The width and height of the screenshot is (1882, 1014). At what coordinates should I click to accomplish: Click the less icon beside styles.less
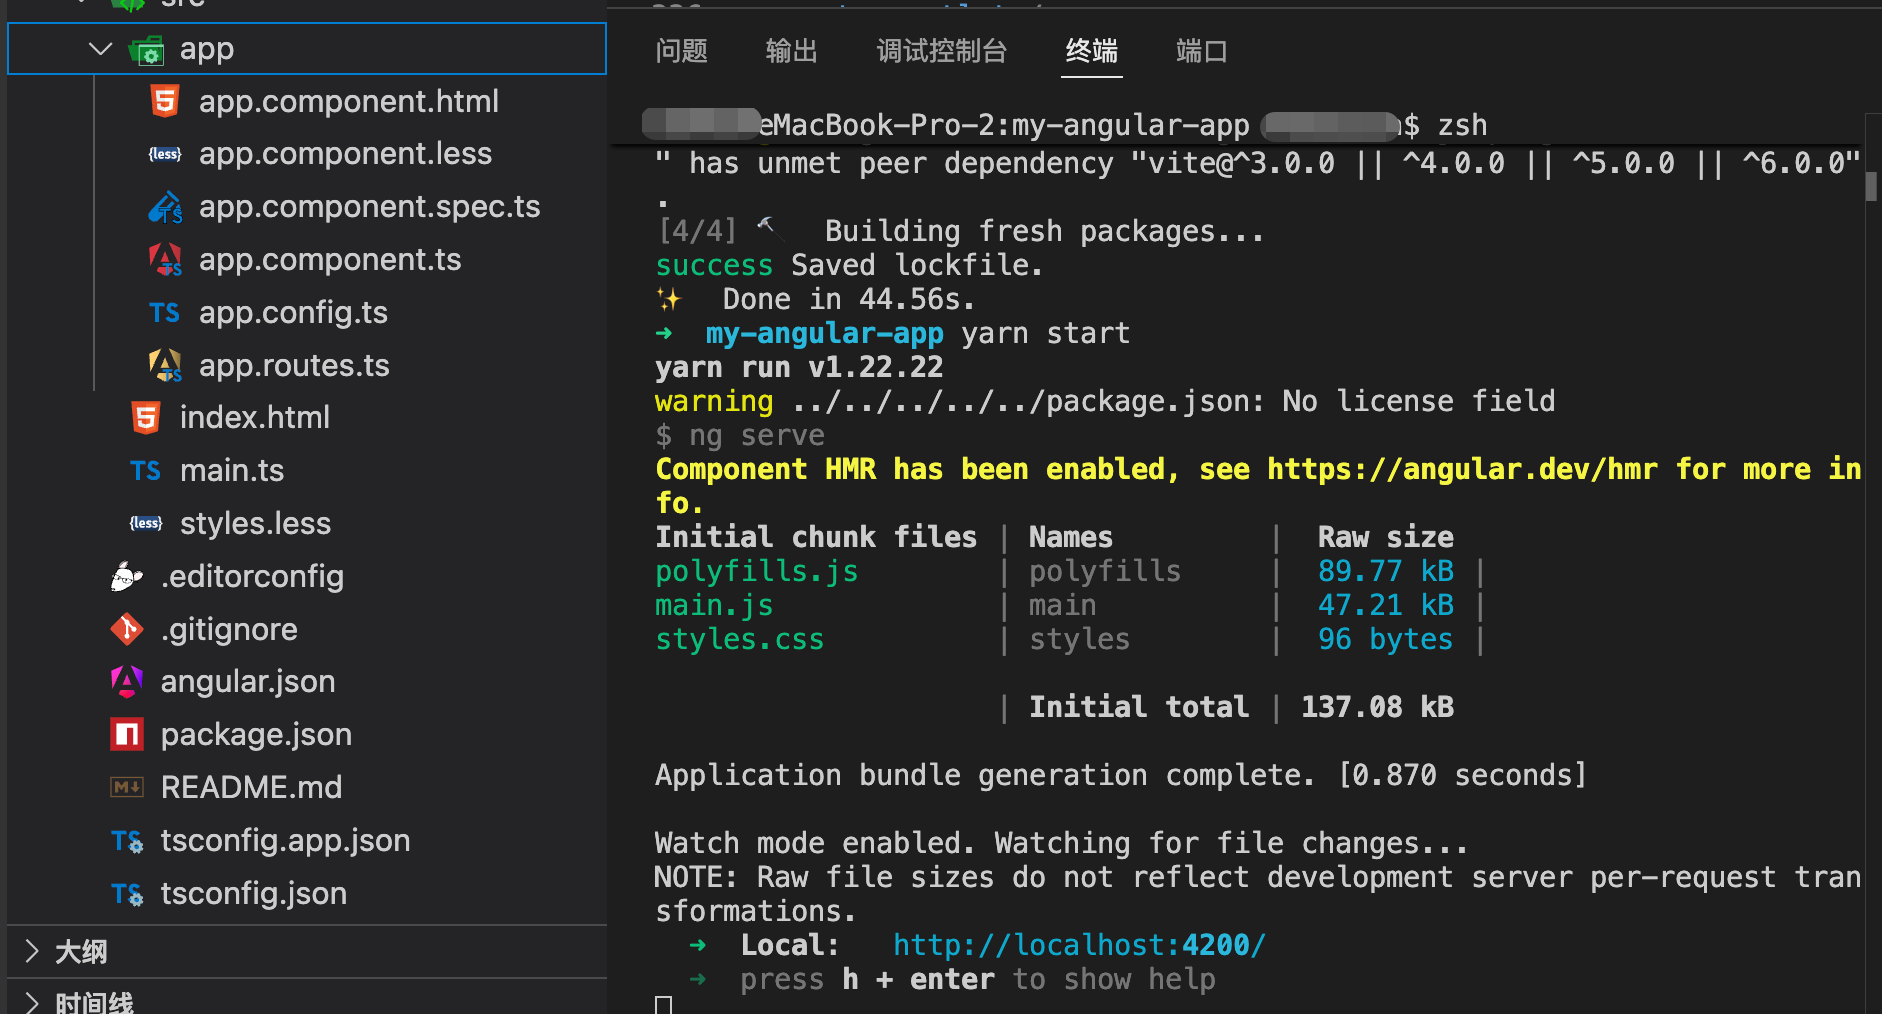[x=146, y=524]
